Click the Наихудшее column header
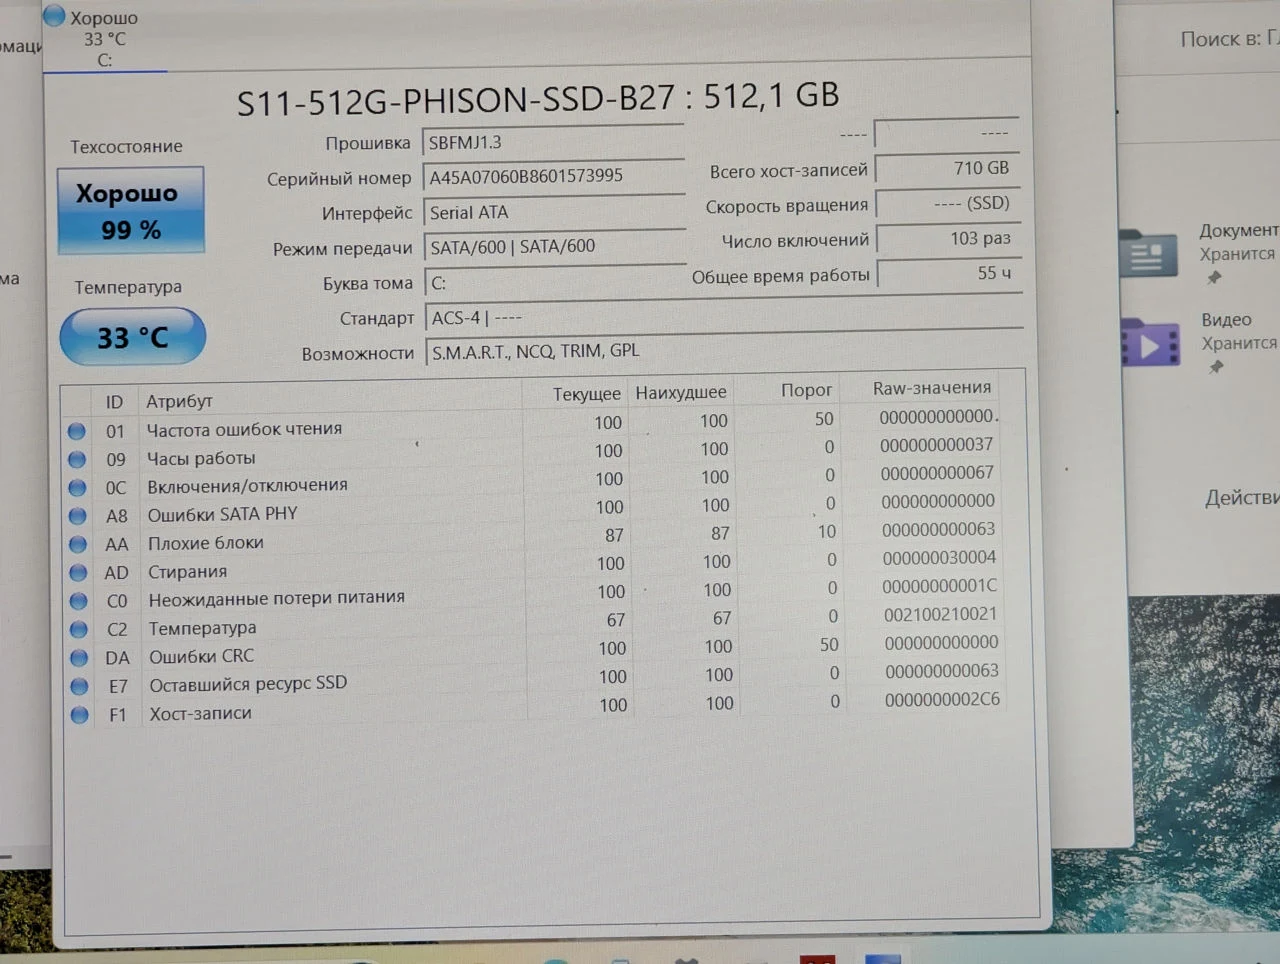Screen dimensions: 1280x964 pos(681,393)
